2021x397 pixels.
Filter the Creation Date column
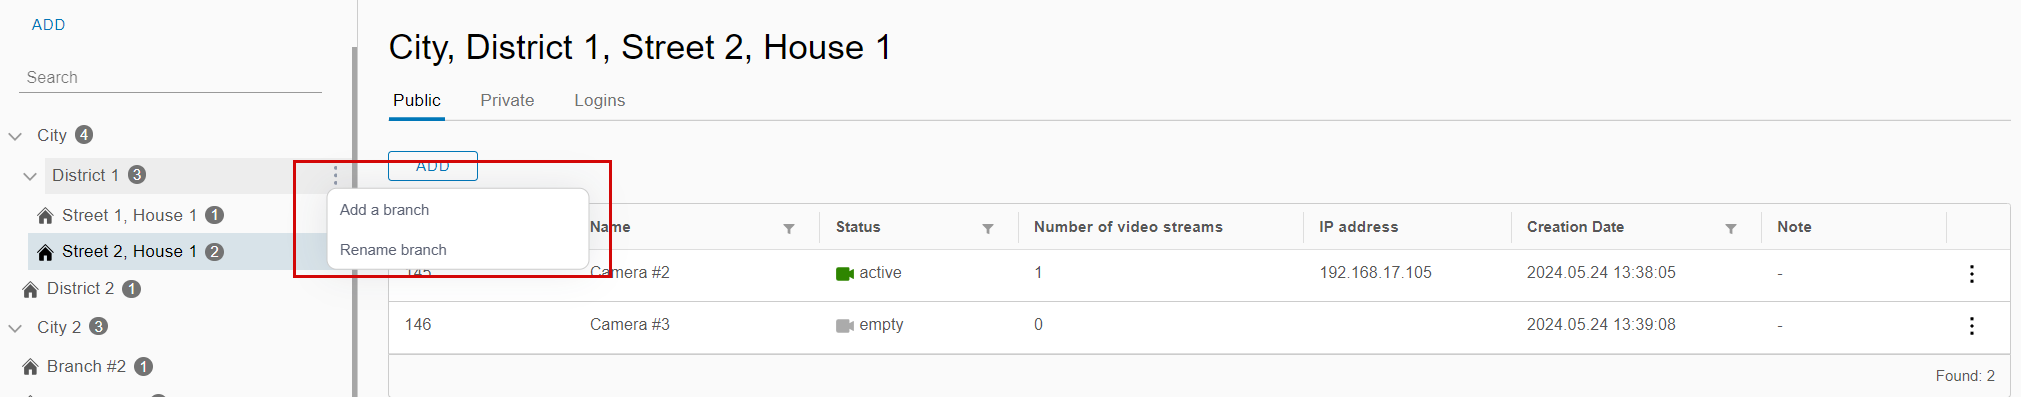[x=1731, y=229]
